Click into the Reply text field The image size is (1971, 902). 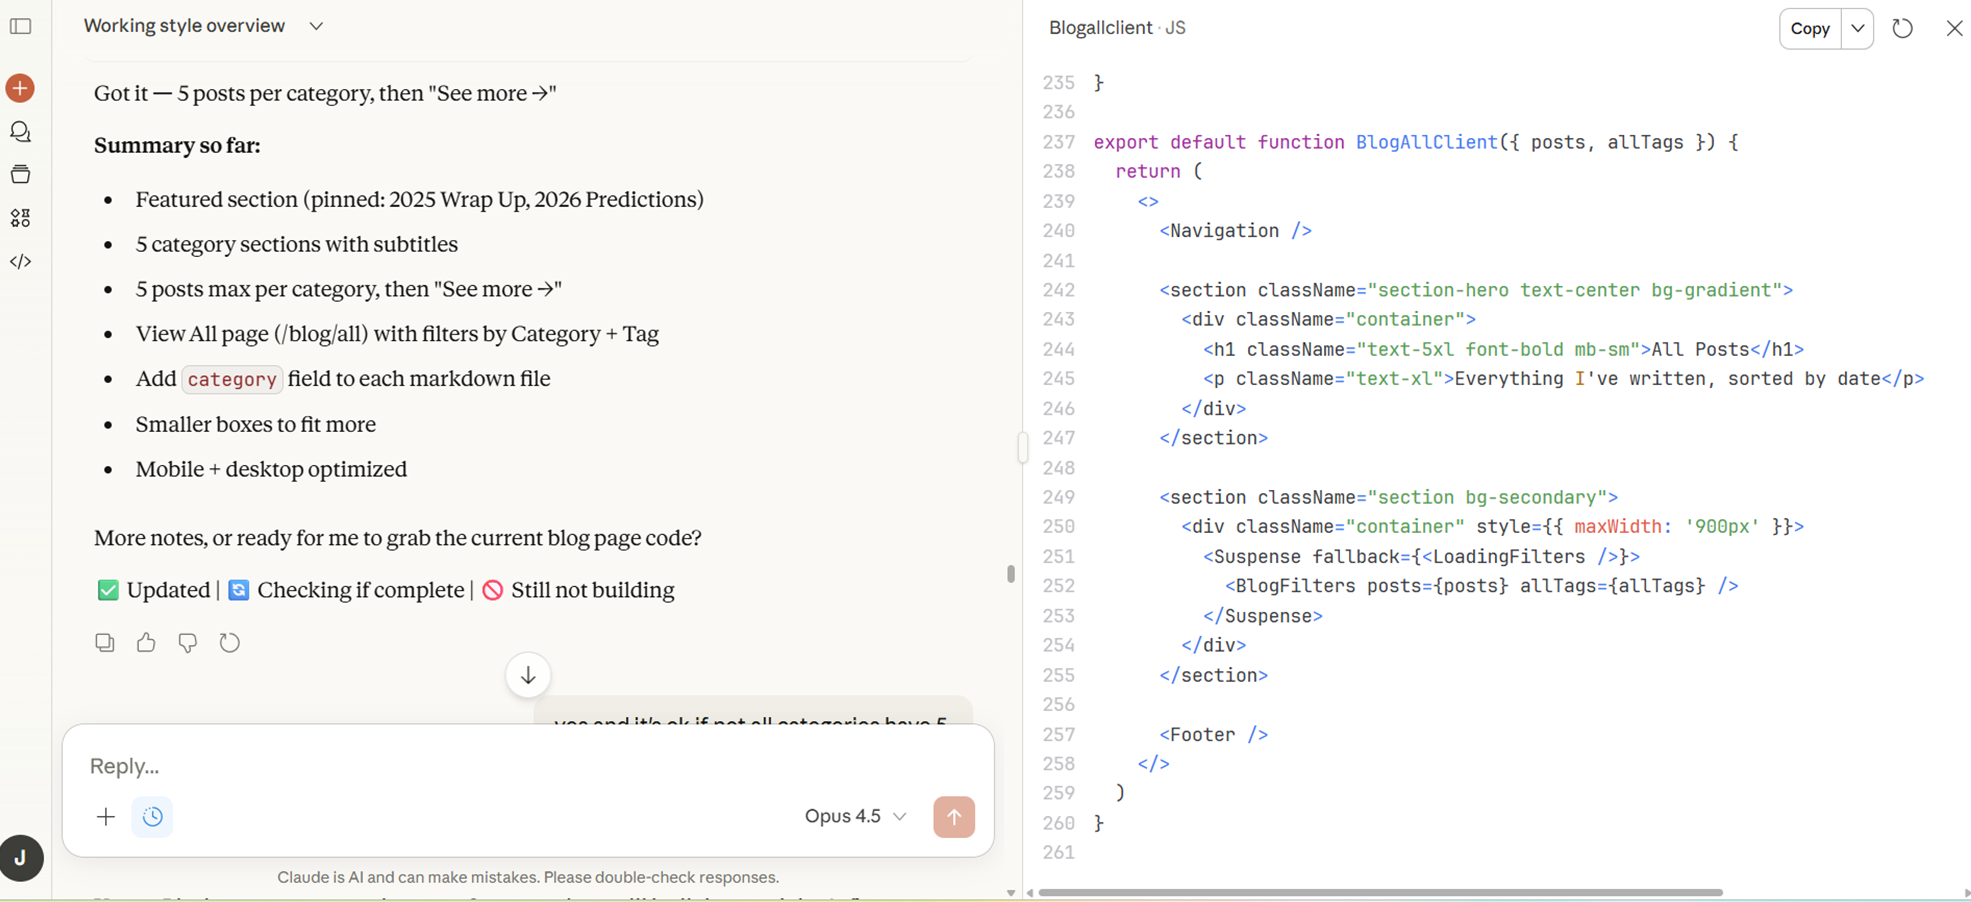pyautogui.click(x=500, y=766)
